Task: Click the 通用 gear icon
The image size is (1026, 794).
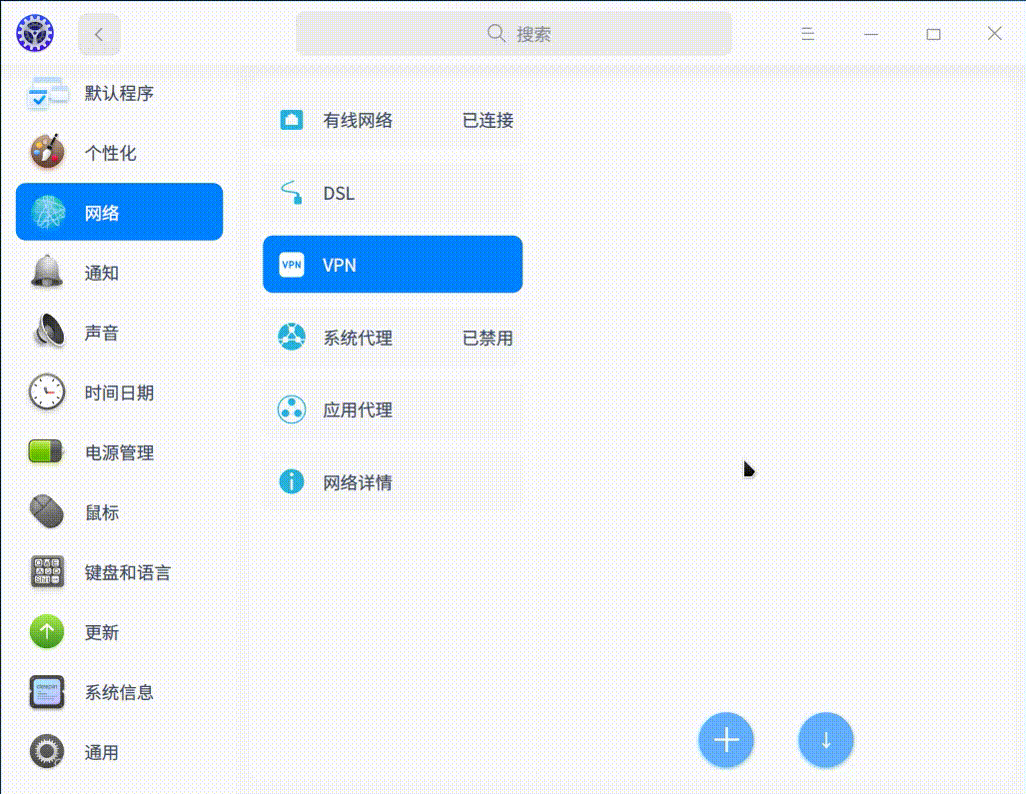Action: (x=47, y=751)
